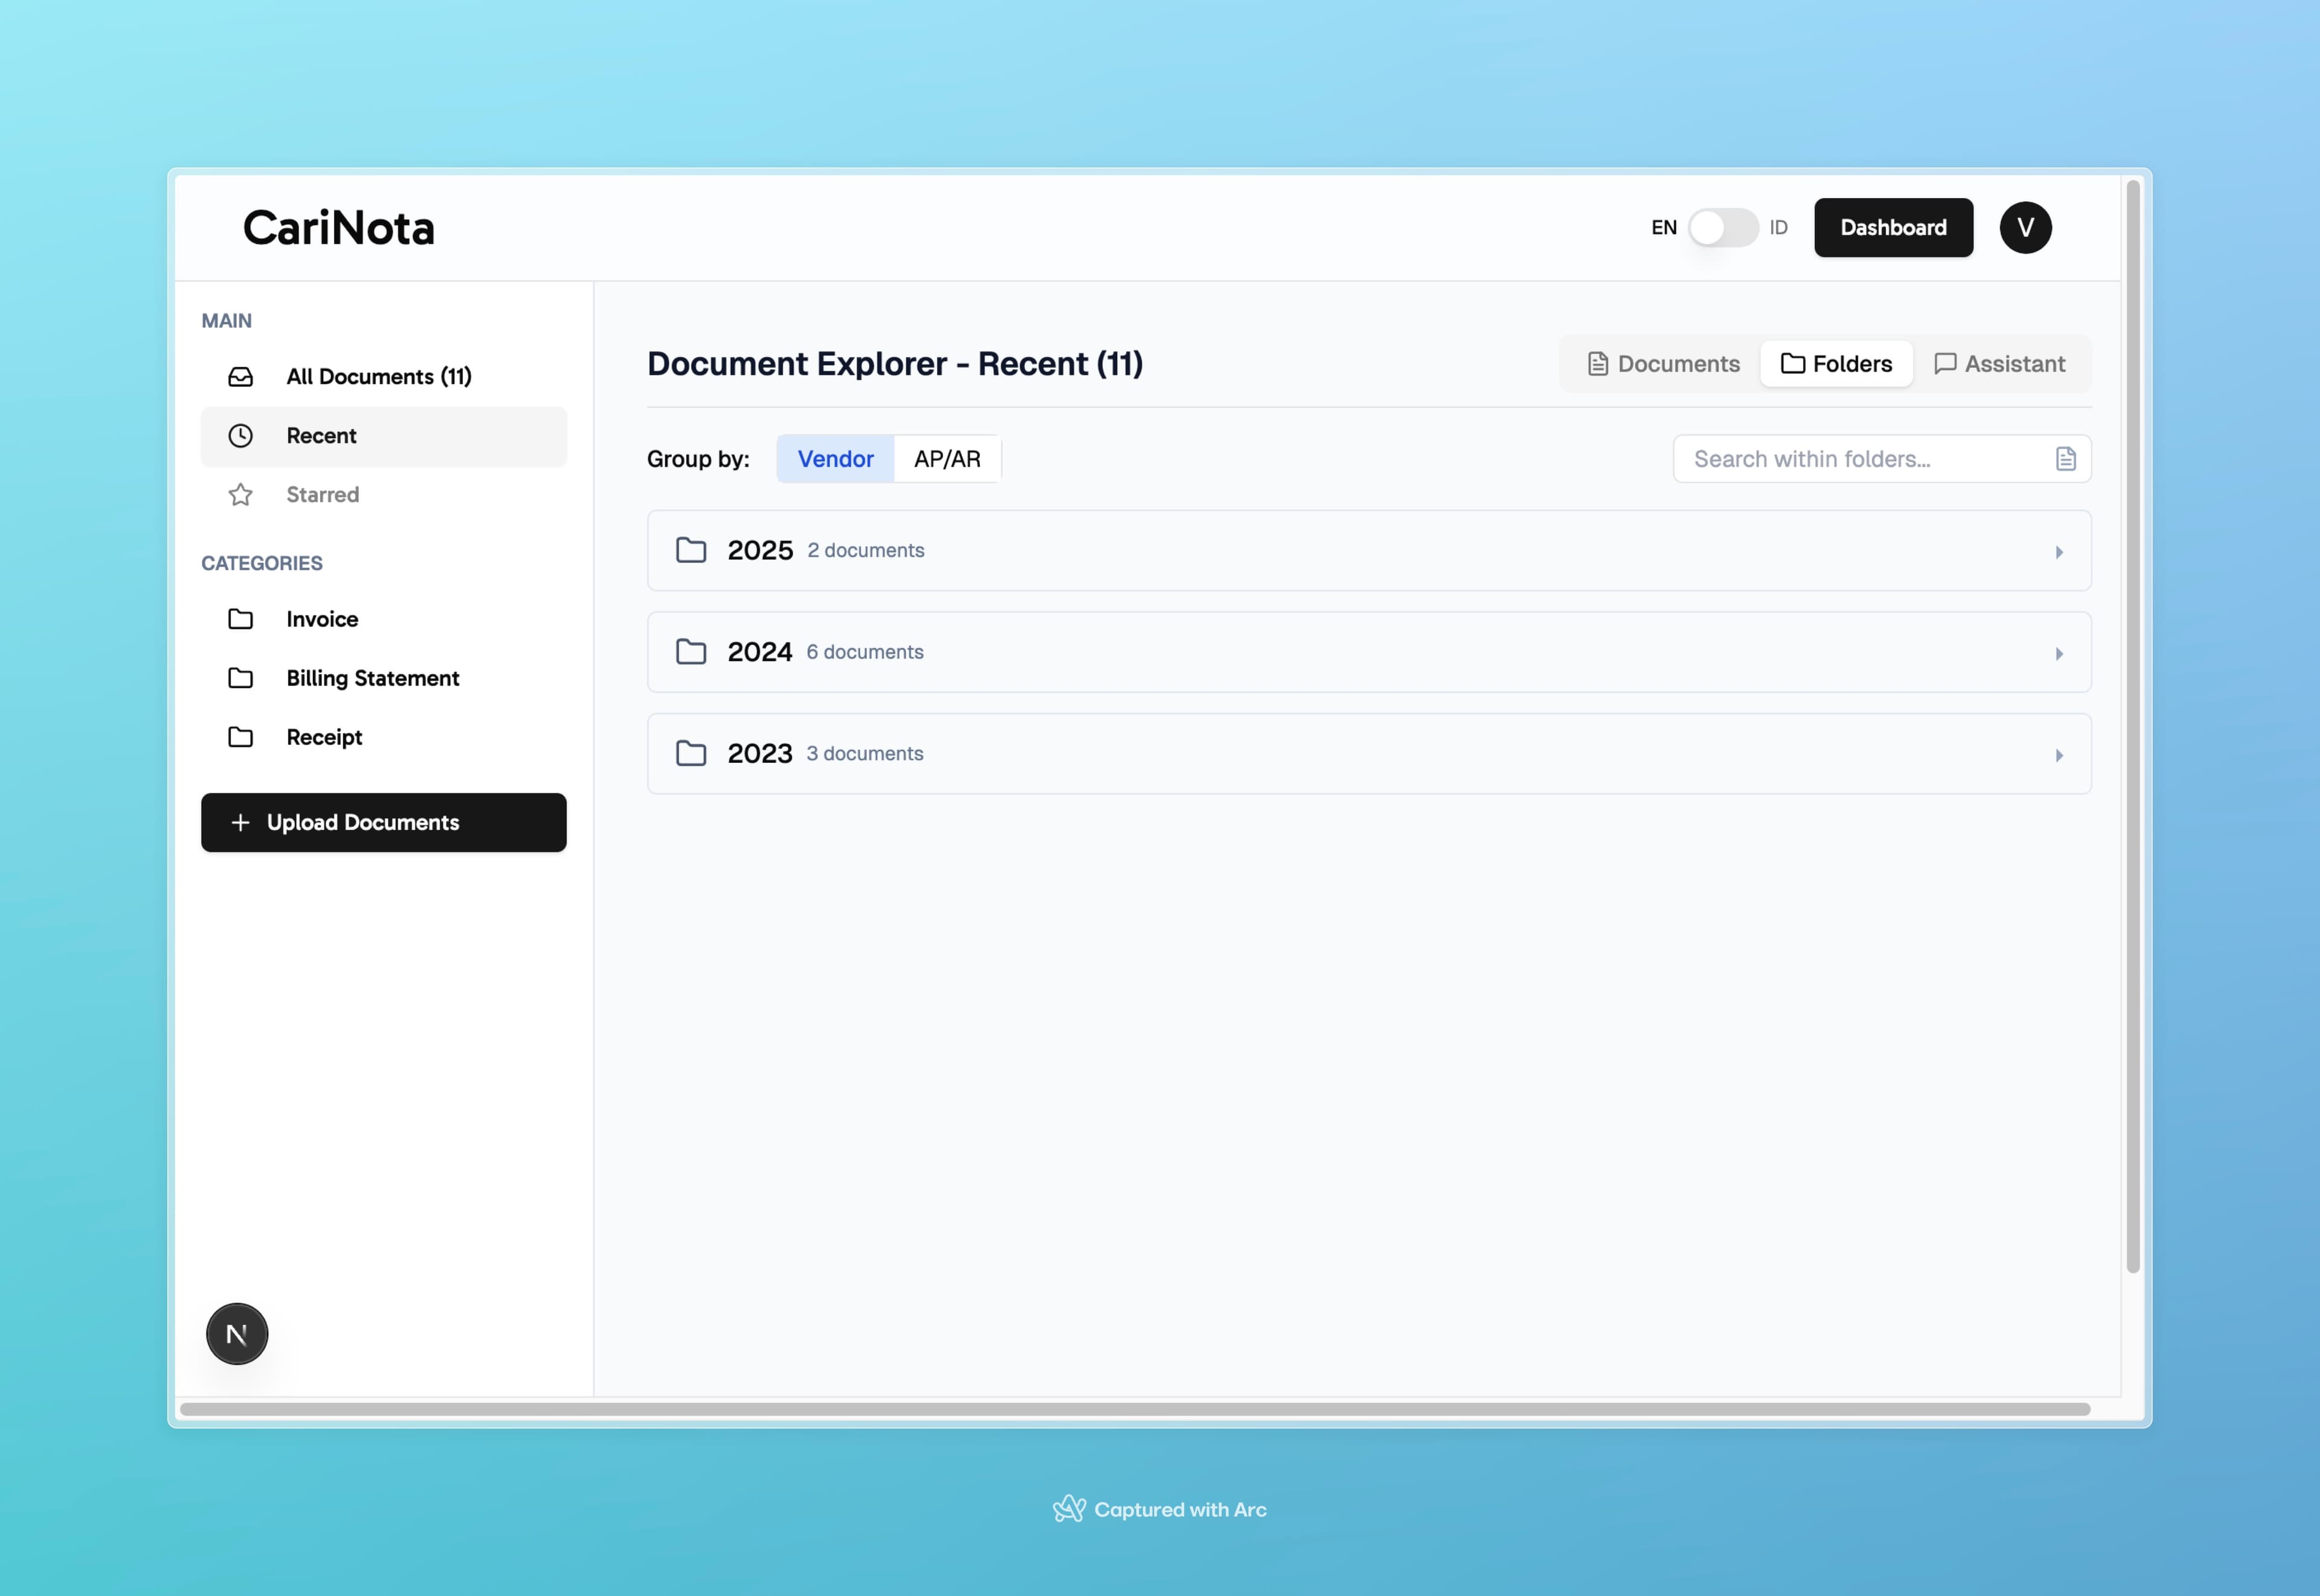Click the "3 documents" count text
This screenshot has width=2320, height=1596.
pos(865,754)
